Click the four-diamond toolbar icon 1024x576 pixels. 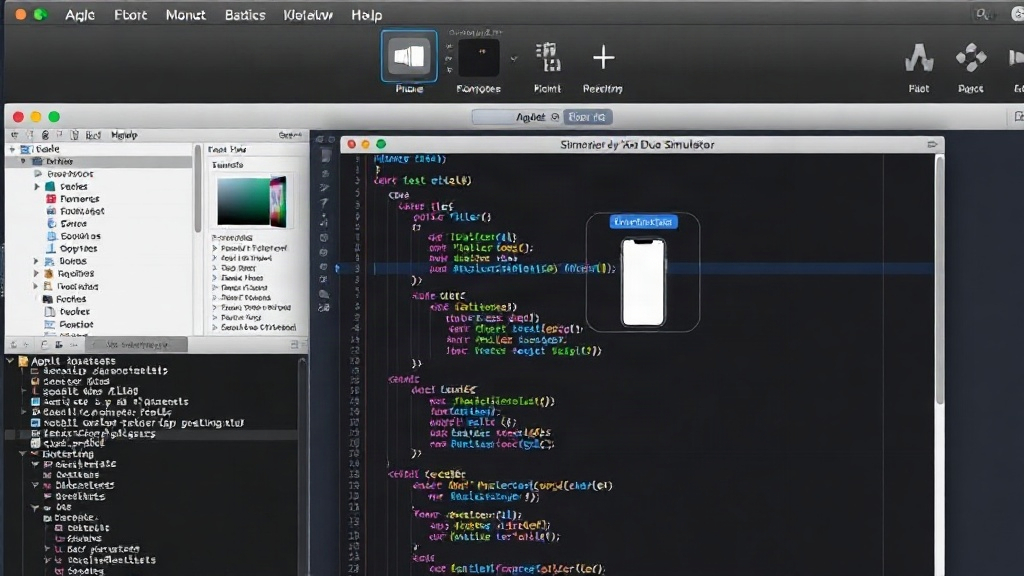coord(971,57)
